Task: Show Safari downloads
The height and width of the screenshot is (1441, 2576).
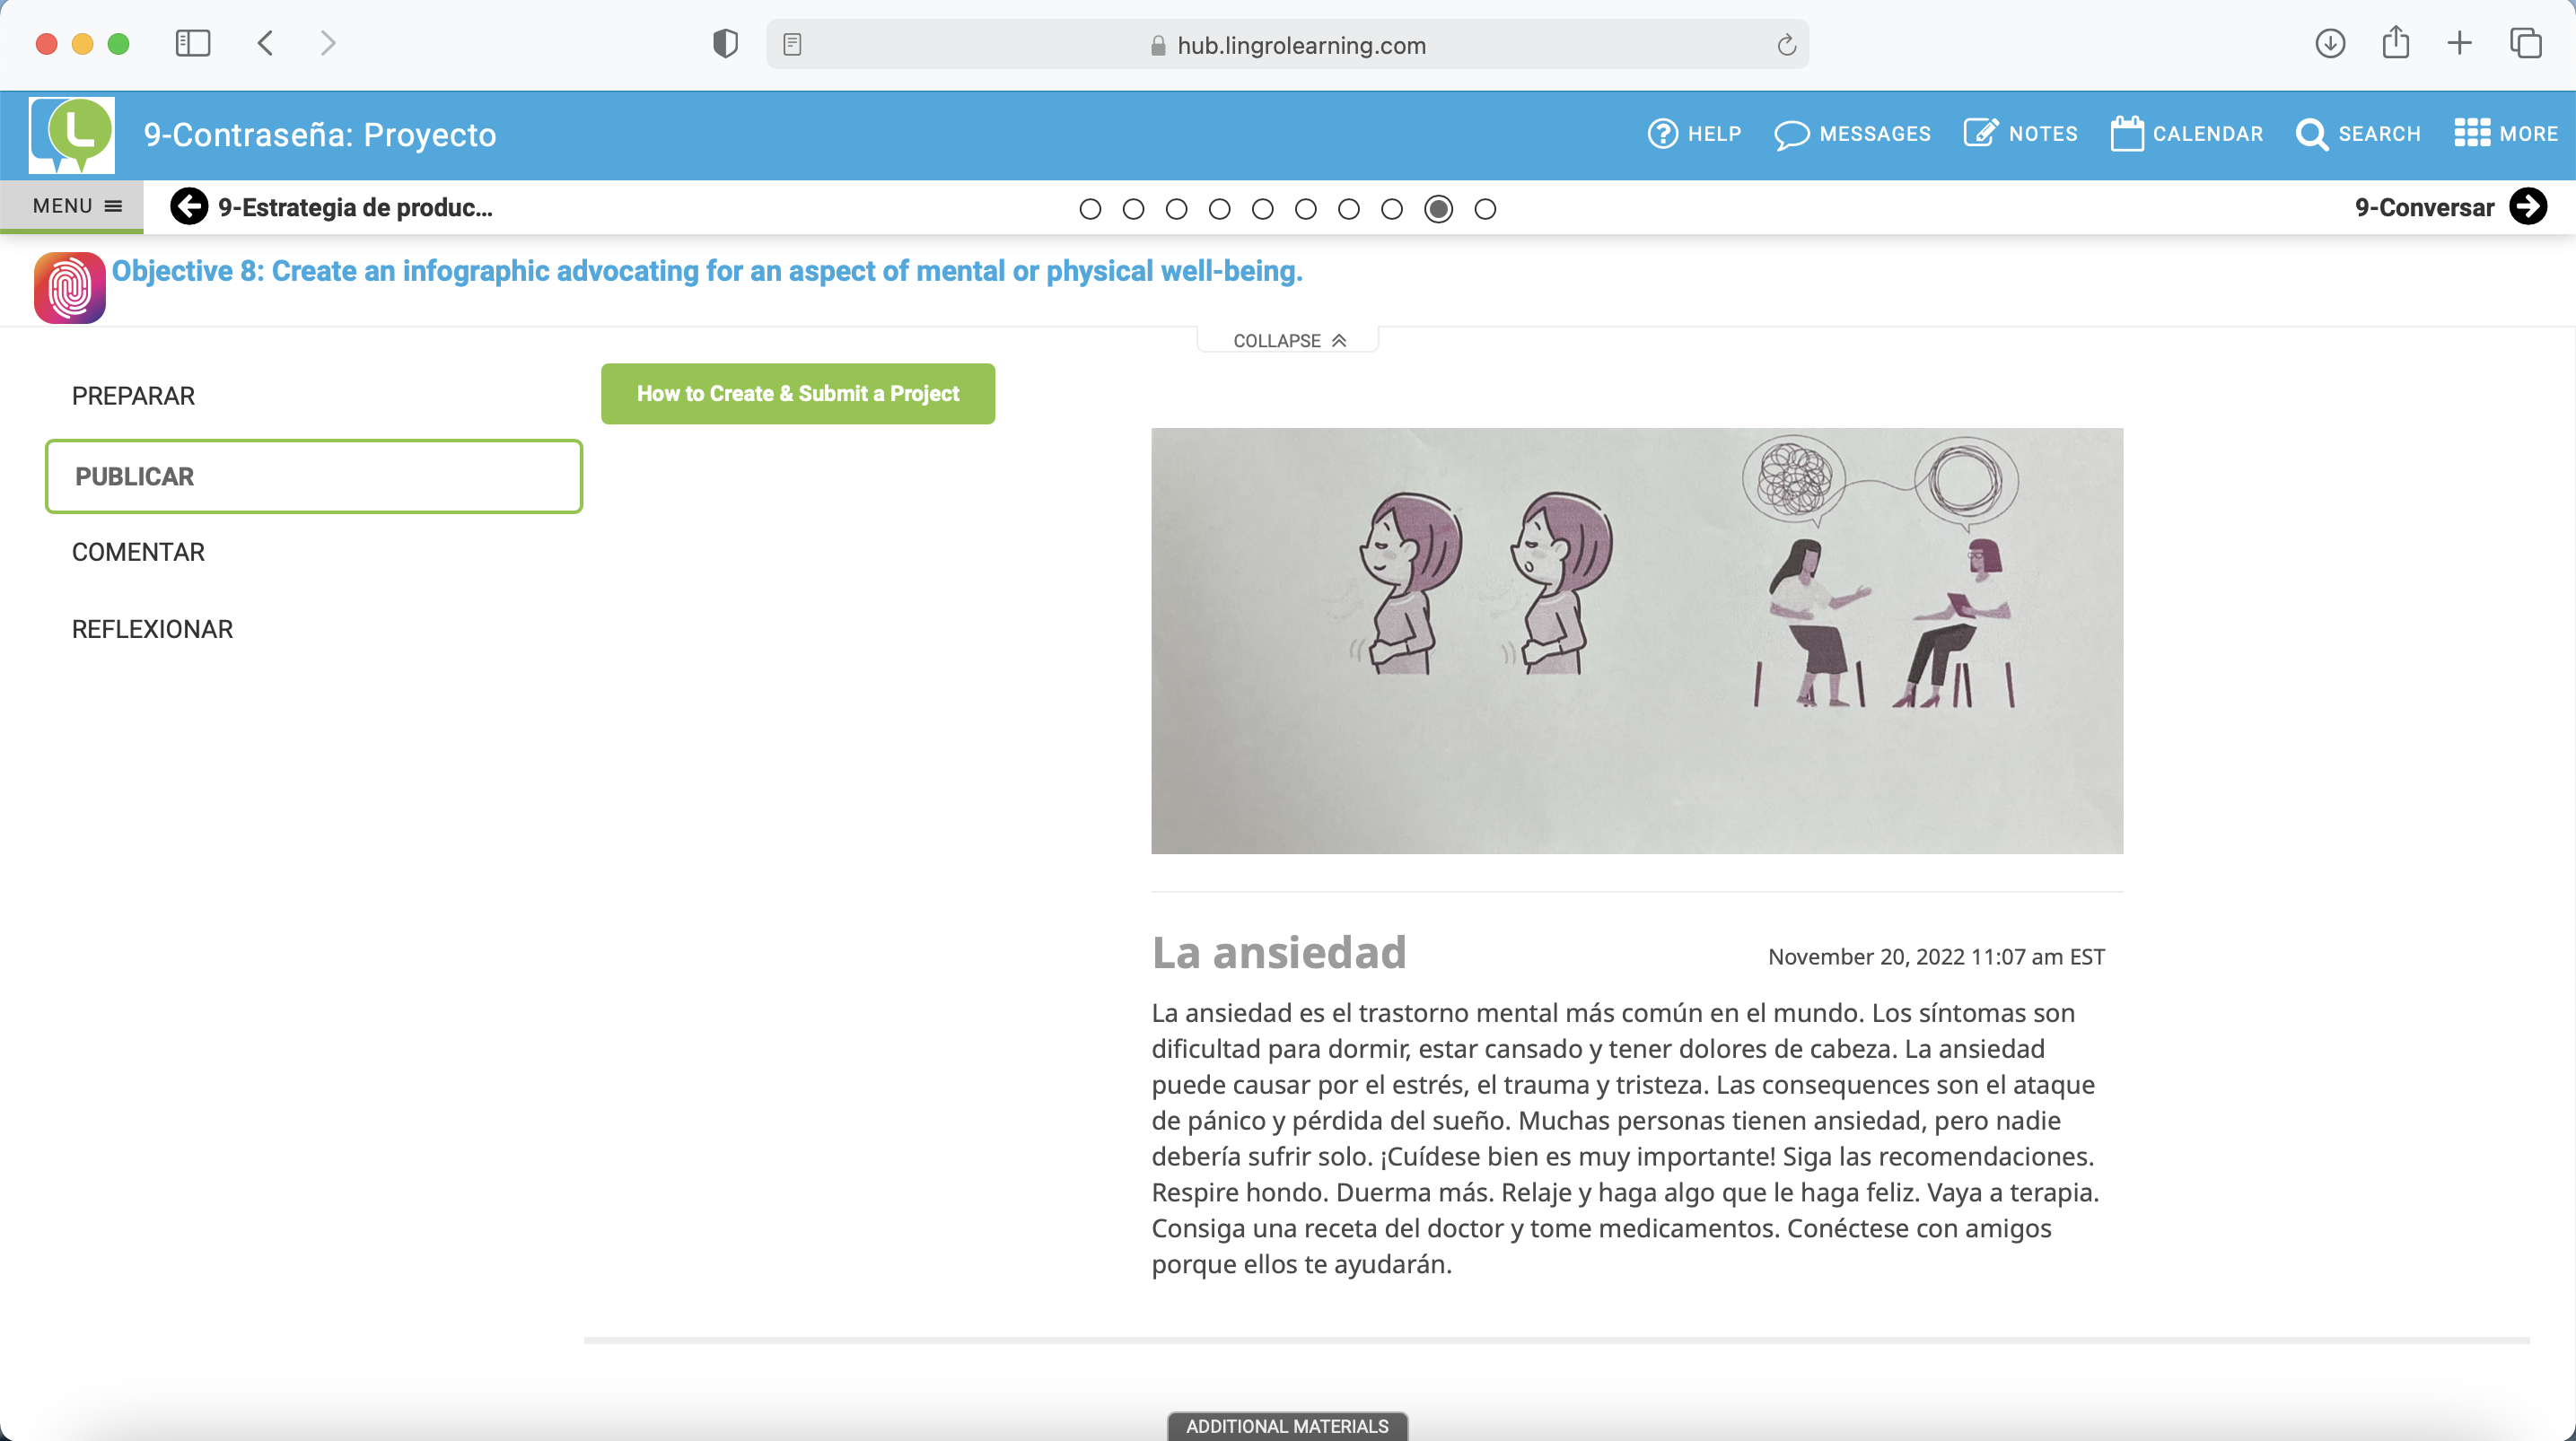Action: pyautogui.click(x=2330, y=43)
